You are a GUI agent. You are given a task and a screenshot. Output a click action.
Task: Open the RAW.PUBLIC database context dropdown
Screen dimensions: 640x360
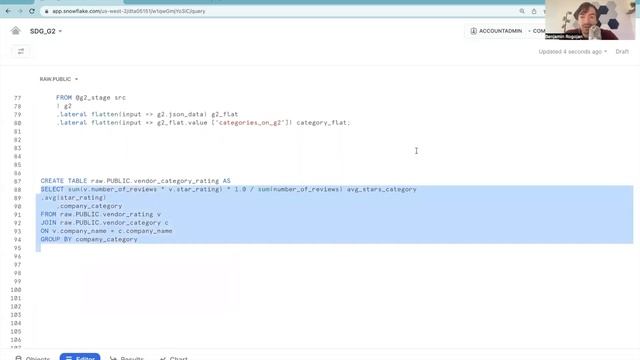click(59, 79)
